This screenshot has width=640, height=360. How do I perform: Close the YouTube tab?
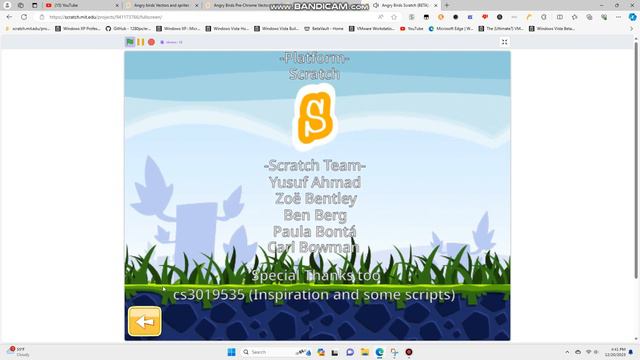[x=117, y=5]
